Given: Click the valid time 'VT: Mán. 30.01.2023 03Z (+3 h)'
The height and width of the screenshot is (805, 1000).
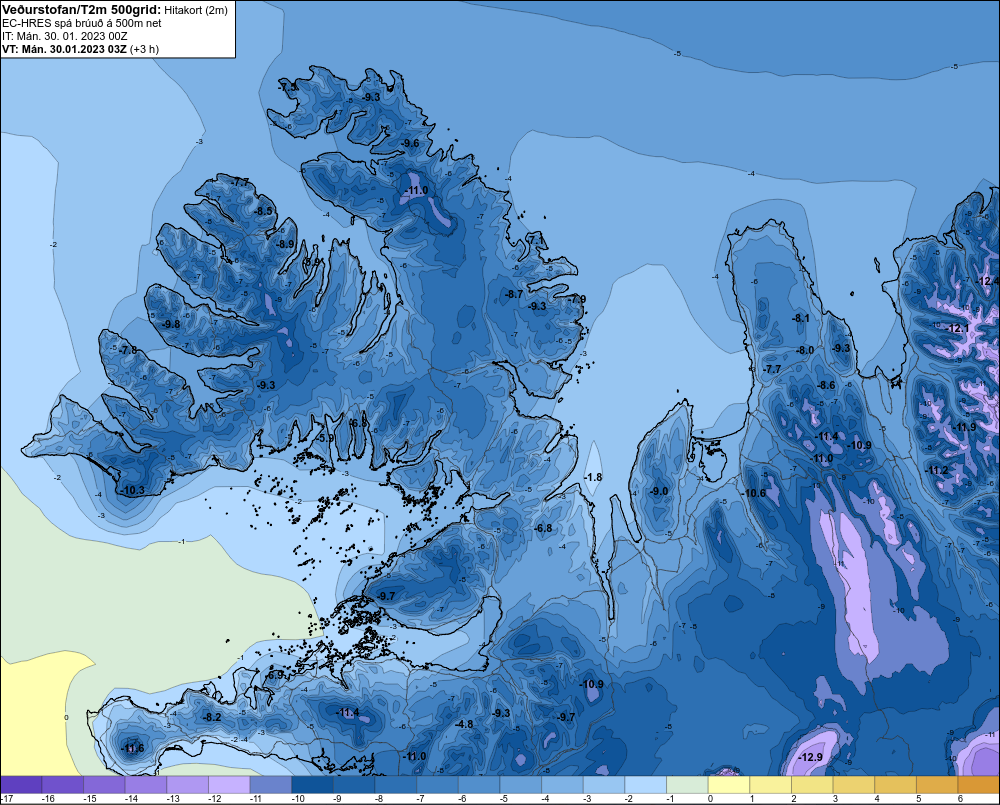Looking at the screenshot, I should coord(80,49).
